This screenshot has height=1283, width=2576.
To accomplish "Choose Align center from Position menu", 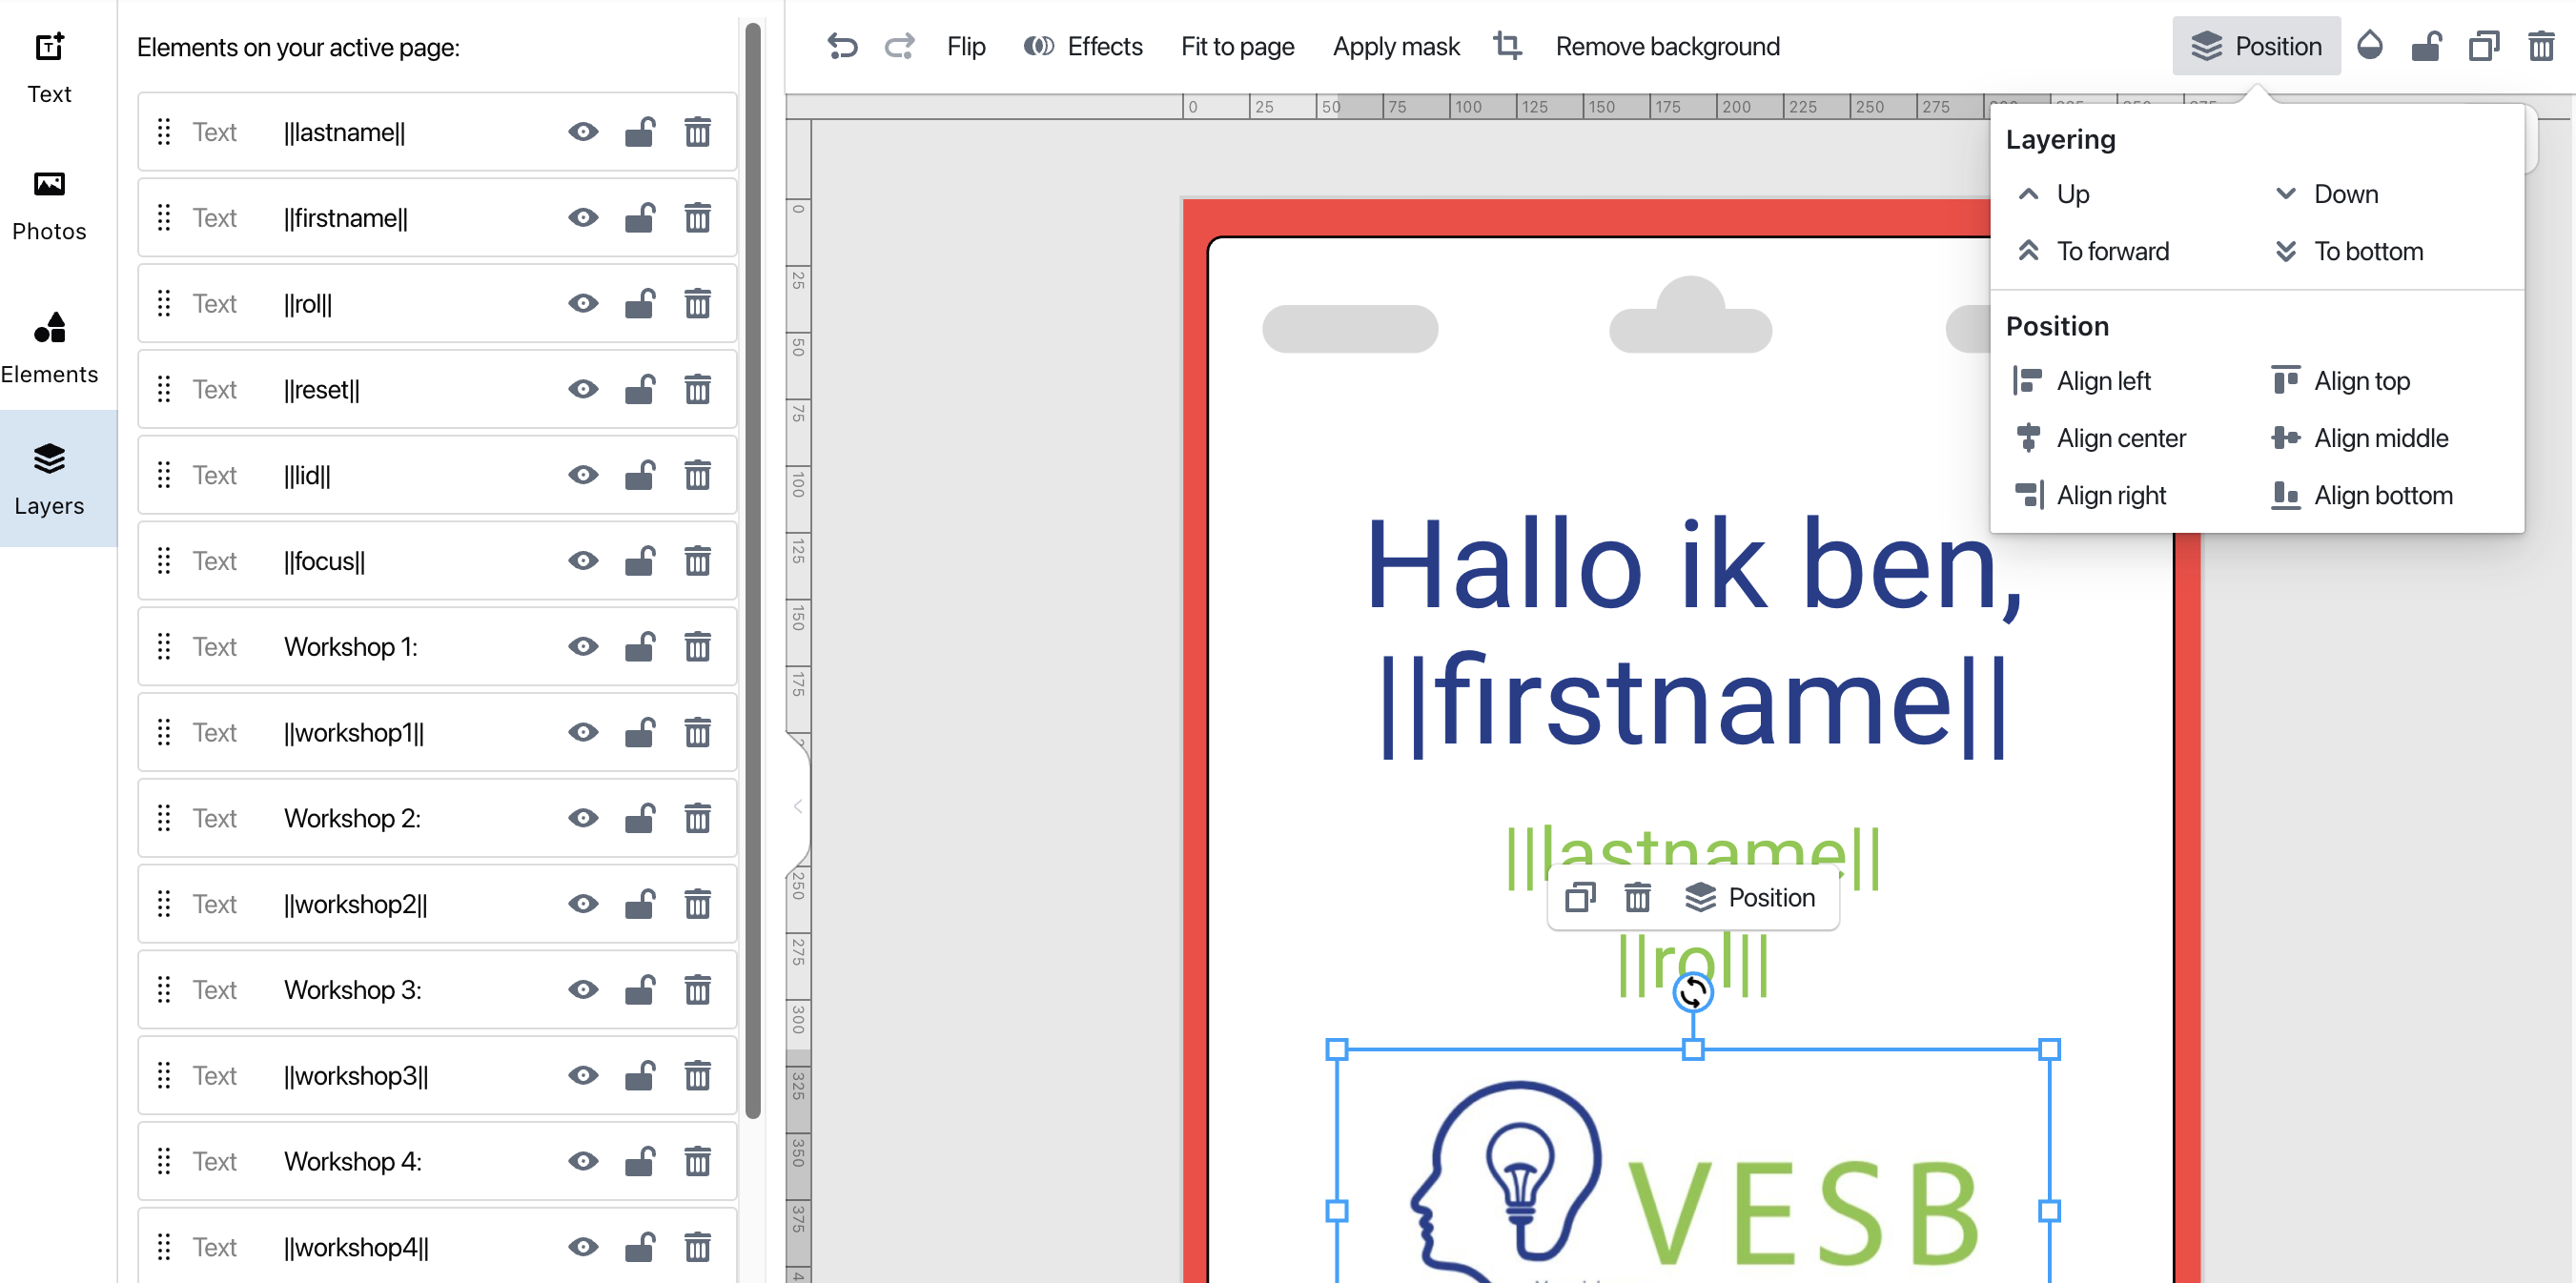I will [2120, 438].
